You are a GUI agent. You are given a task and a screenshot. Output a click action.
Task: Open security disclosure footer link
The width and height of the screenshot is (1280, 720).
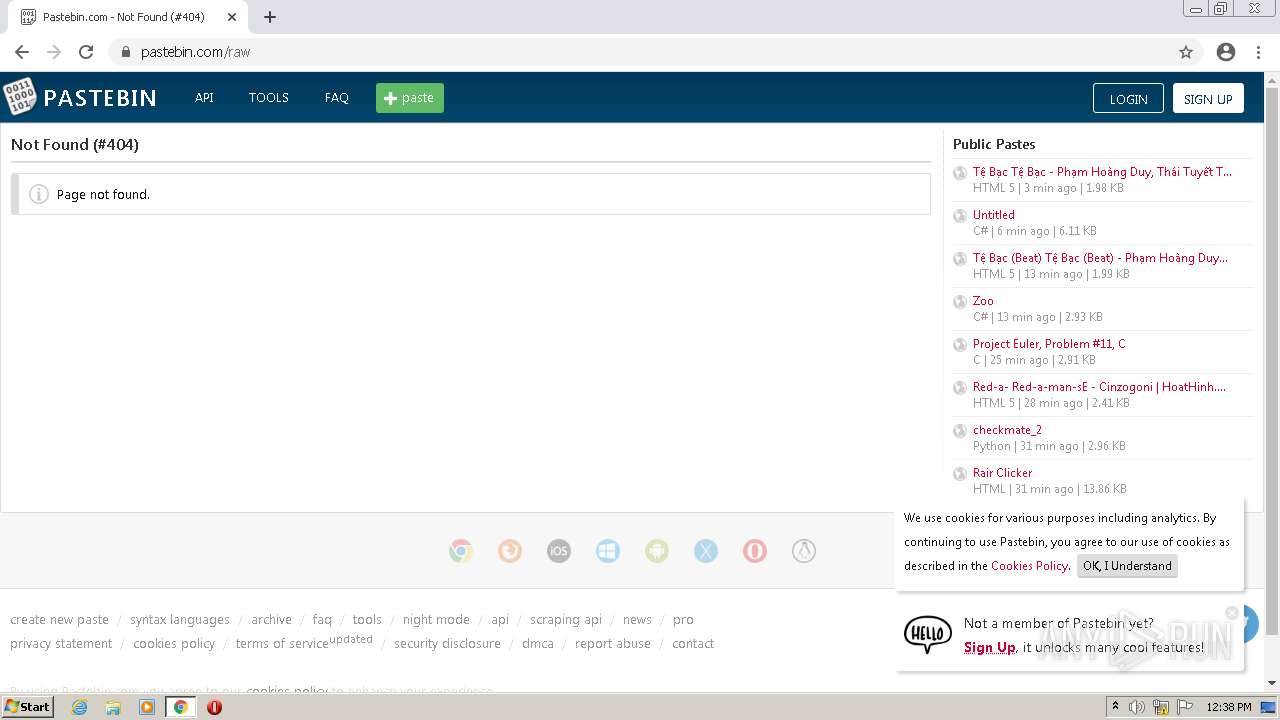click(447, 644)
